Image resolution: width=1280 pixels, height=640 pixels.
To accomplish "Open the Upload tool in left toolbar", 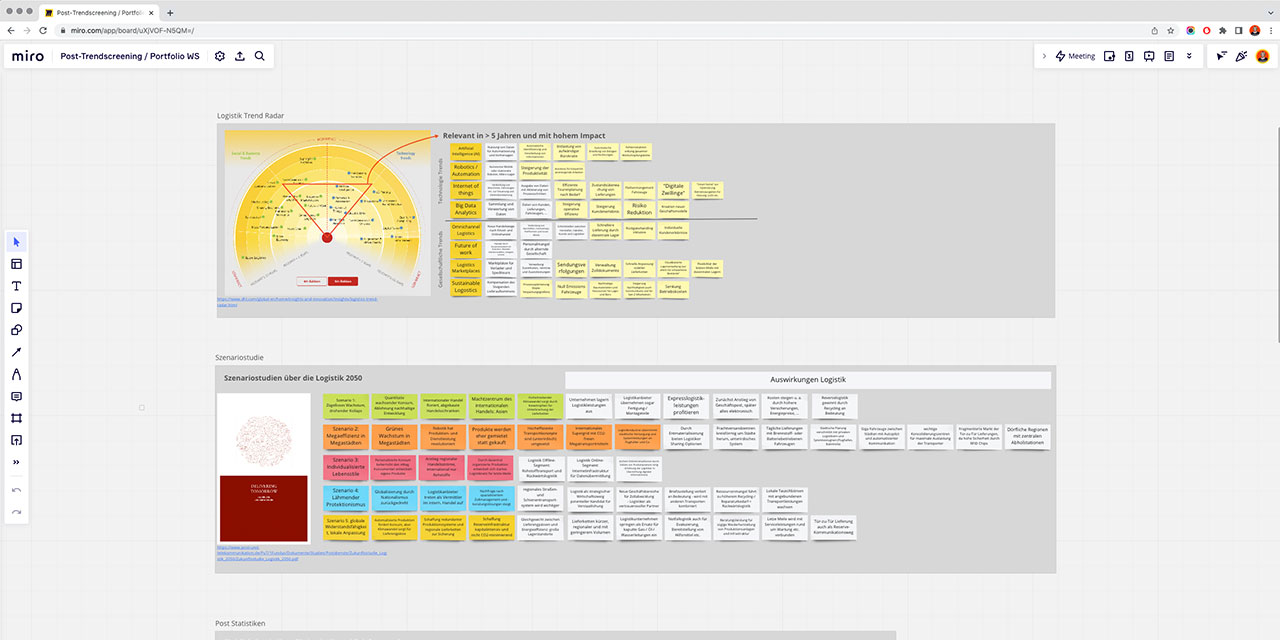I will point(16,440).
